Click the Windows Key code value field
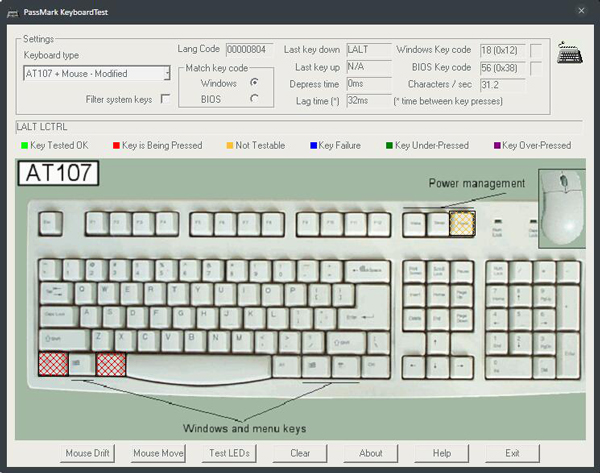 click(503, 50)
